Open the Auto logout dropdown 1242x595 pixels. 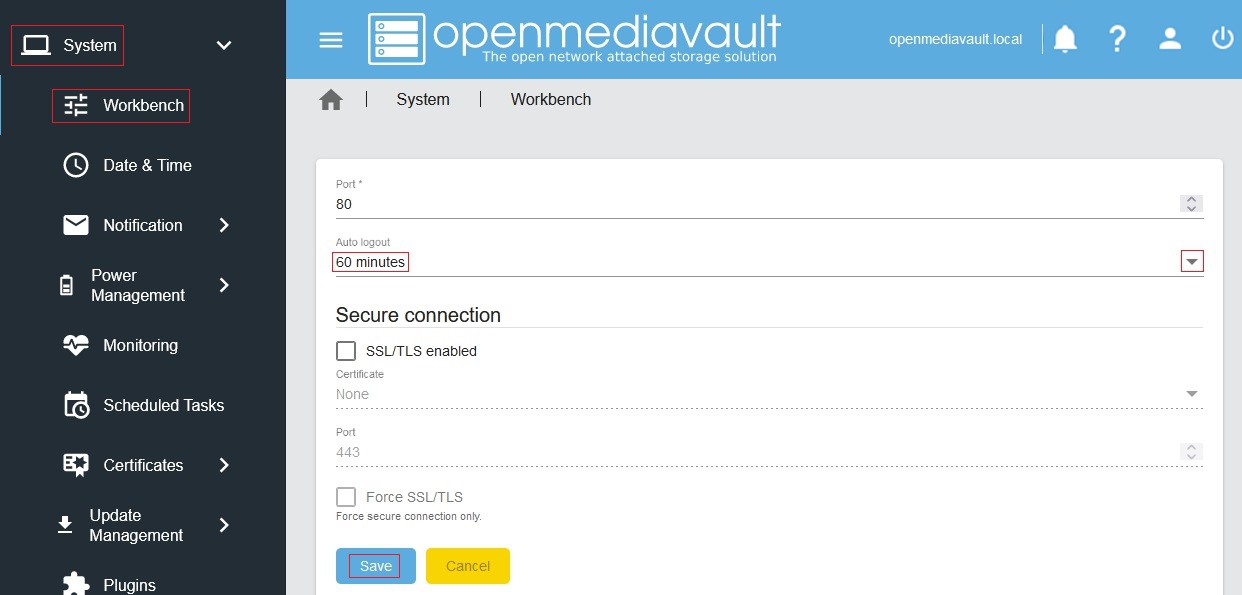coord(1191,262)
